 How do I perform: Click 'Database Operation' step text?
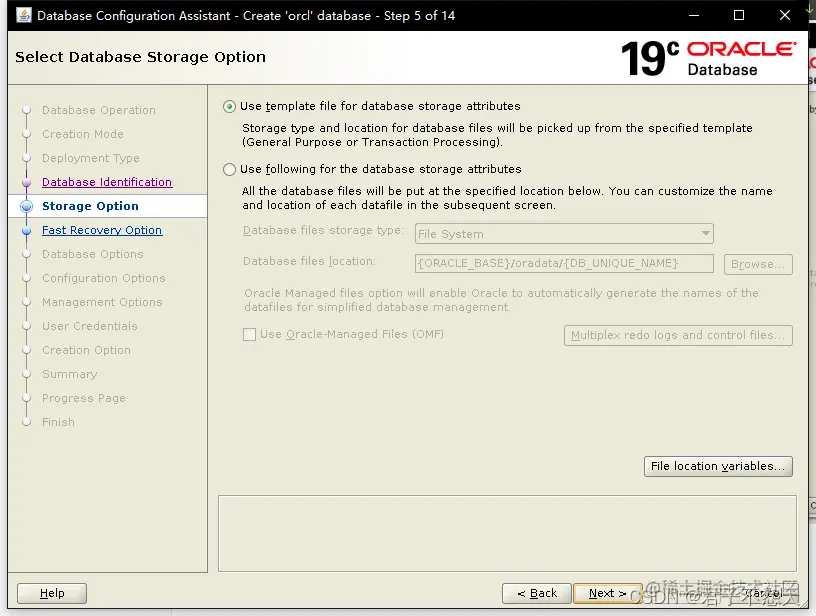tap(99, 110)
